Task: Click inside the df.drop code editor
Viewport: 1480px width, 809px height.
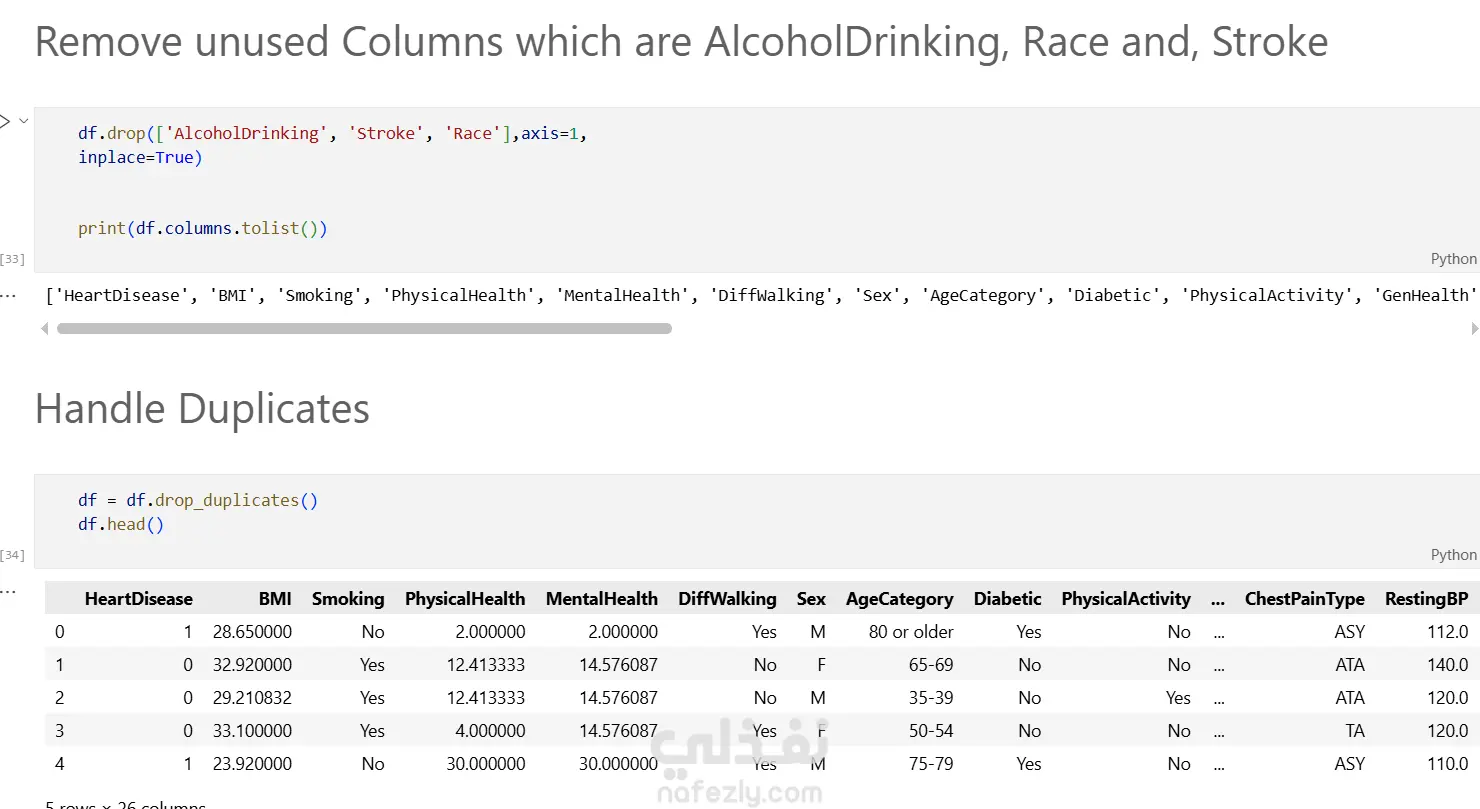Action: click(x=600, y=180)
